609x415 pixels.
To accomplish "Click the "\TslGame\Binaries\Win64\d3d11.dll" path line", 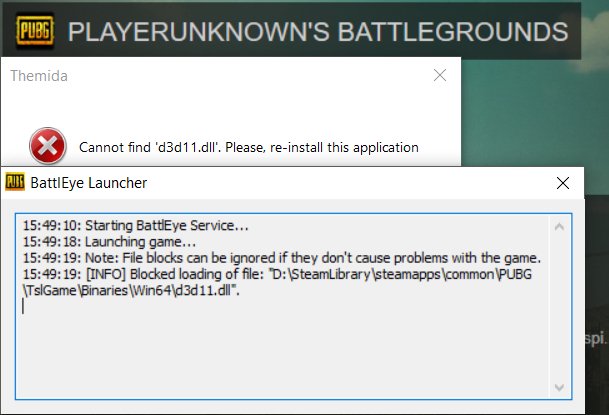I will coord(131,291).
